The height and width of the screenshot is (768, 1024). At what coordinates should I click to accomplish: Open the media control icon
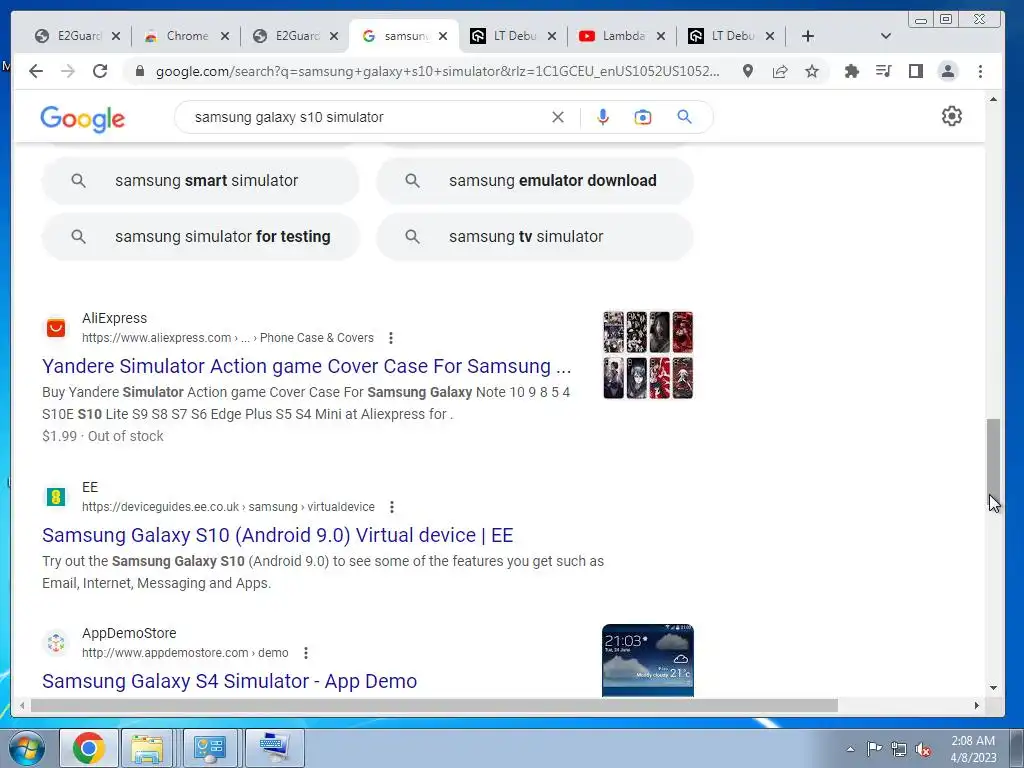tap(884, 71)
